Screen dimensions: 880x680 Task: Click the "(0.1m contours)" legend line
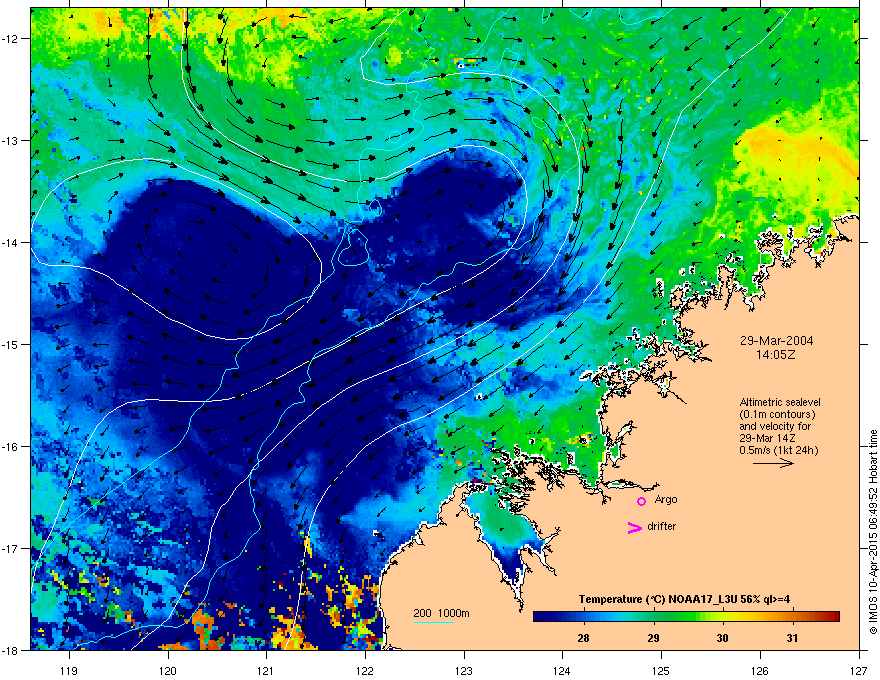click(x=777, y=414)
